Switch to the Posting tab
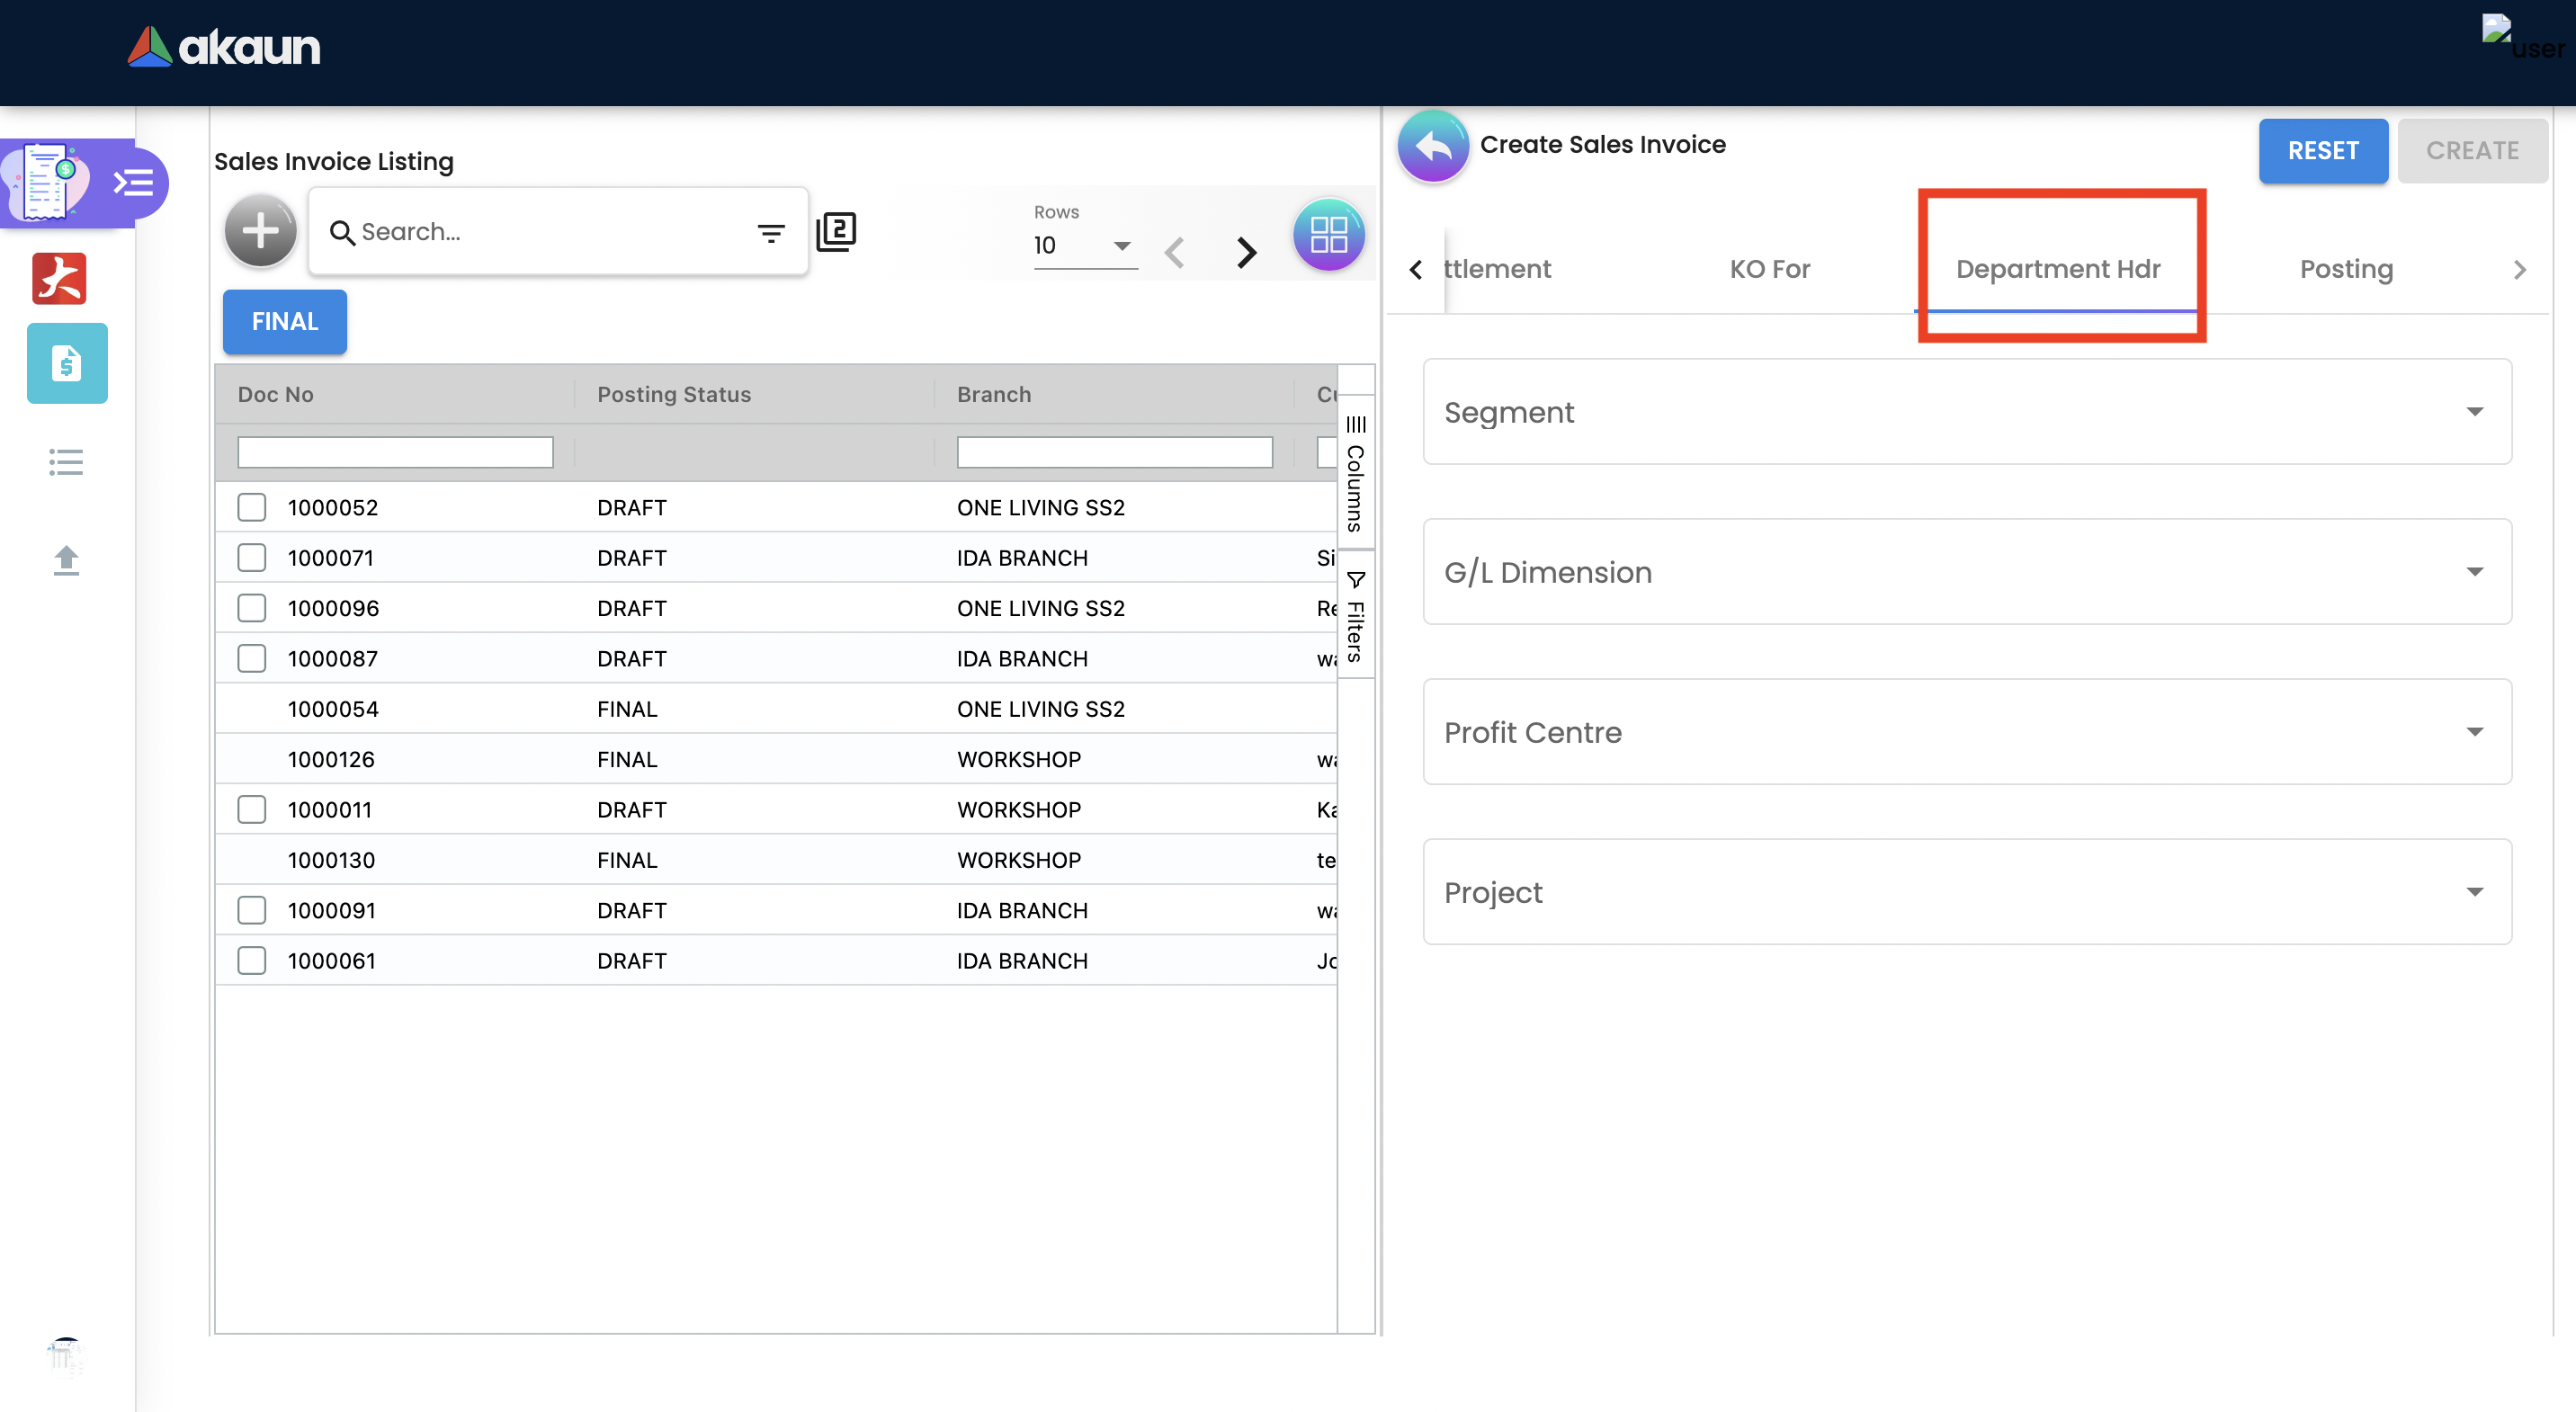This screenshot has width=2576, height=1412. 2345,269
